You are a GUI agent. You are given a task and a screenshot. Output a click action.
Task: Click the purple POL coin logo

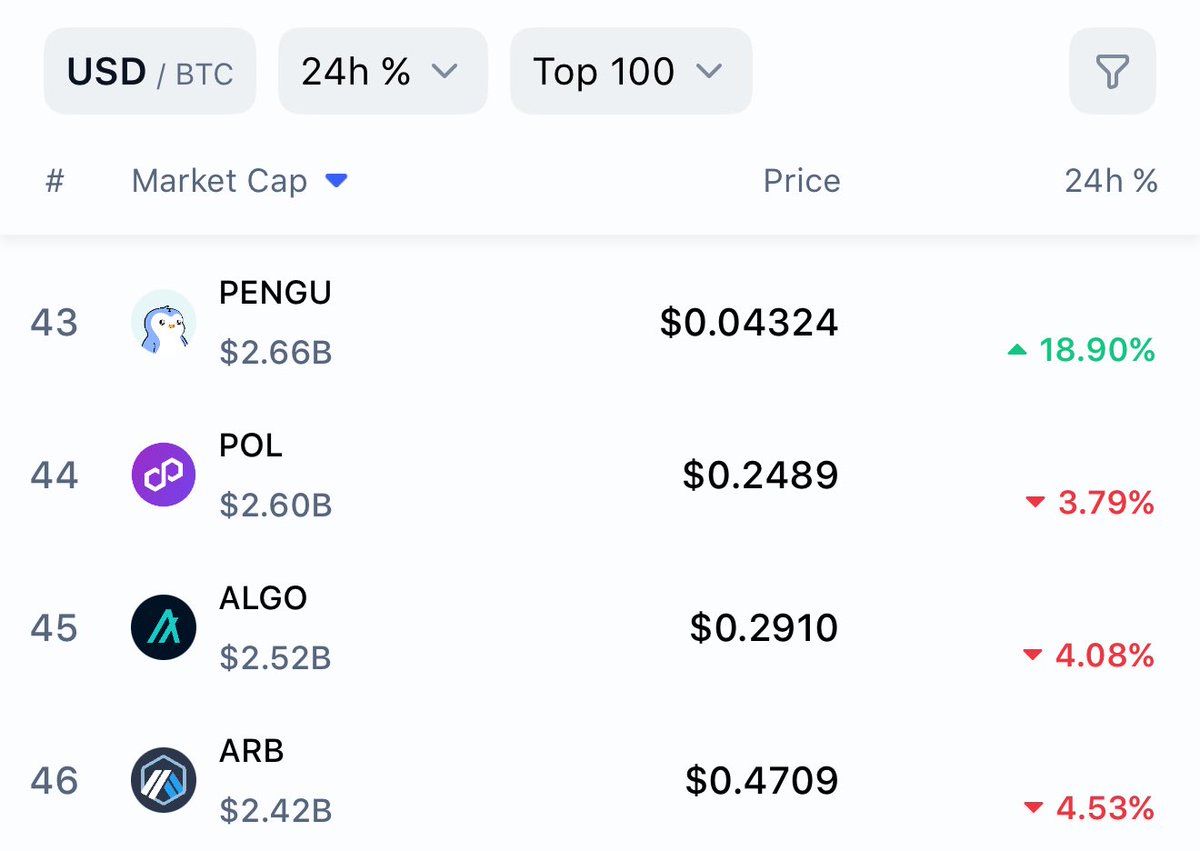(x=163, y=475)
